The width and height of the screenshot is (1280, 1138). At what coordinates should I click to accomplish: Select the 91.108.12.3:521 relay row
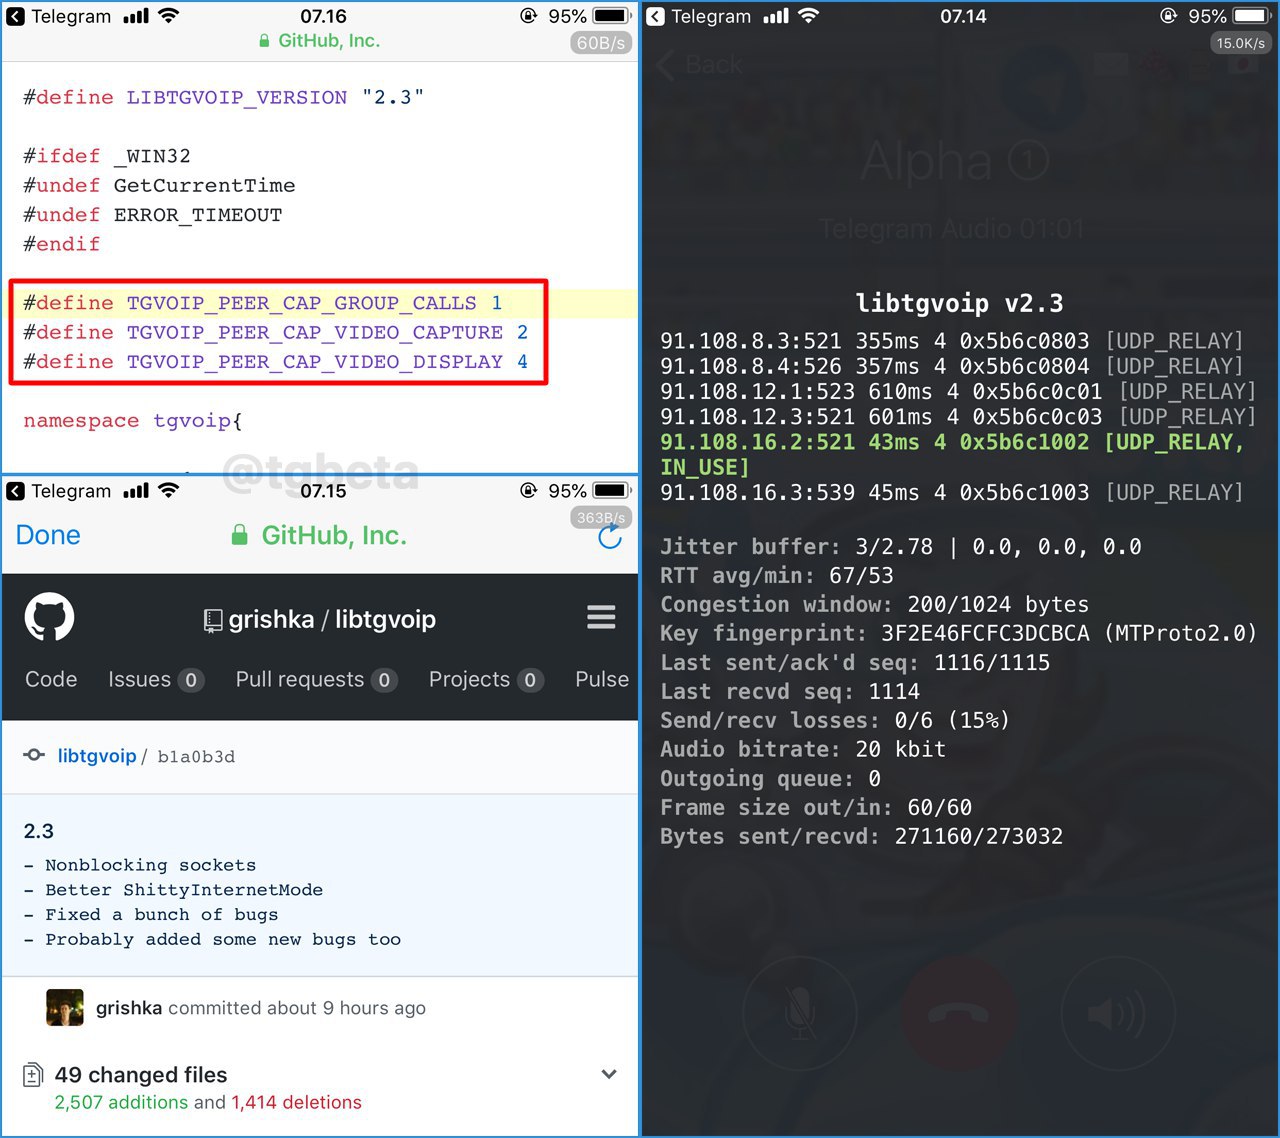pyautogui.click(x=958, y=416)
